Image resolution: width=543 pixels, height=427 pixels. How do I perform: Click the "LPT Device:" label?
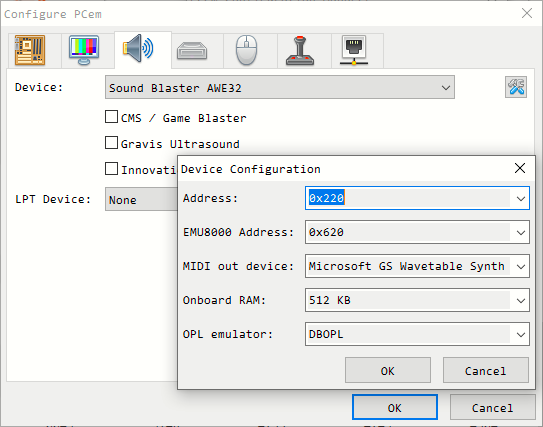tap(53, 199)
